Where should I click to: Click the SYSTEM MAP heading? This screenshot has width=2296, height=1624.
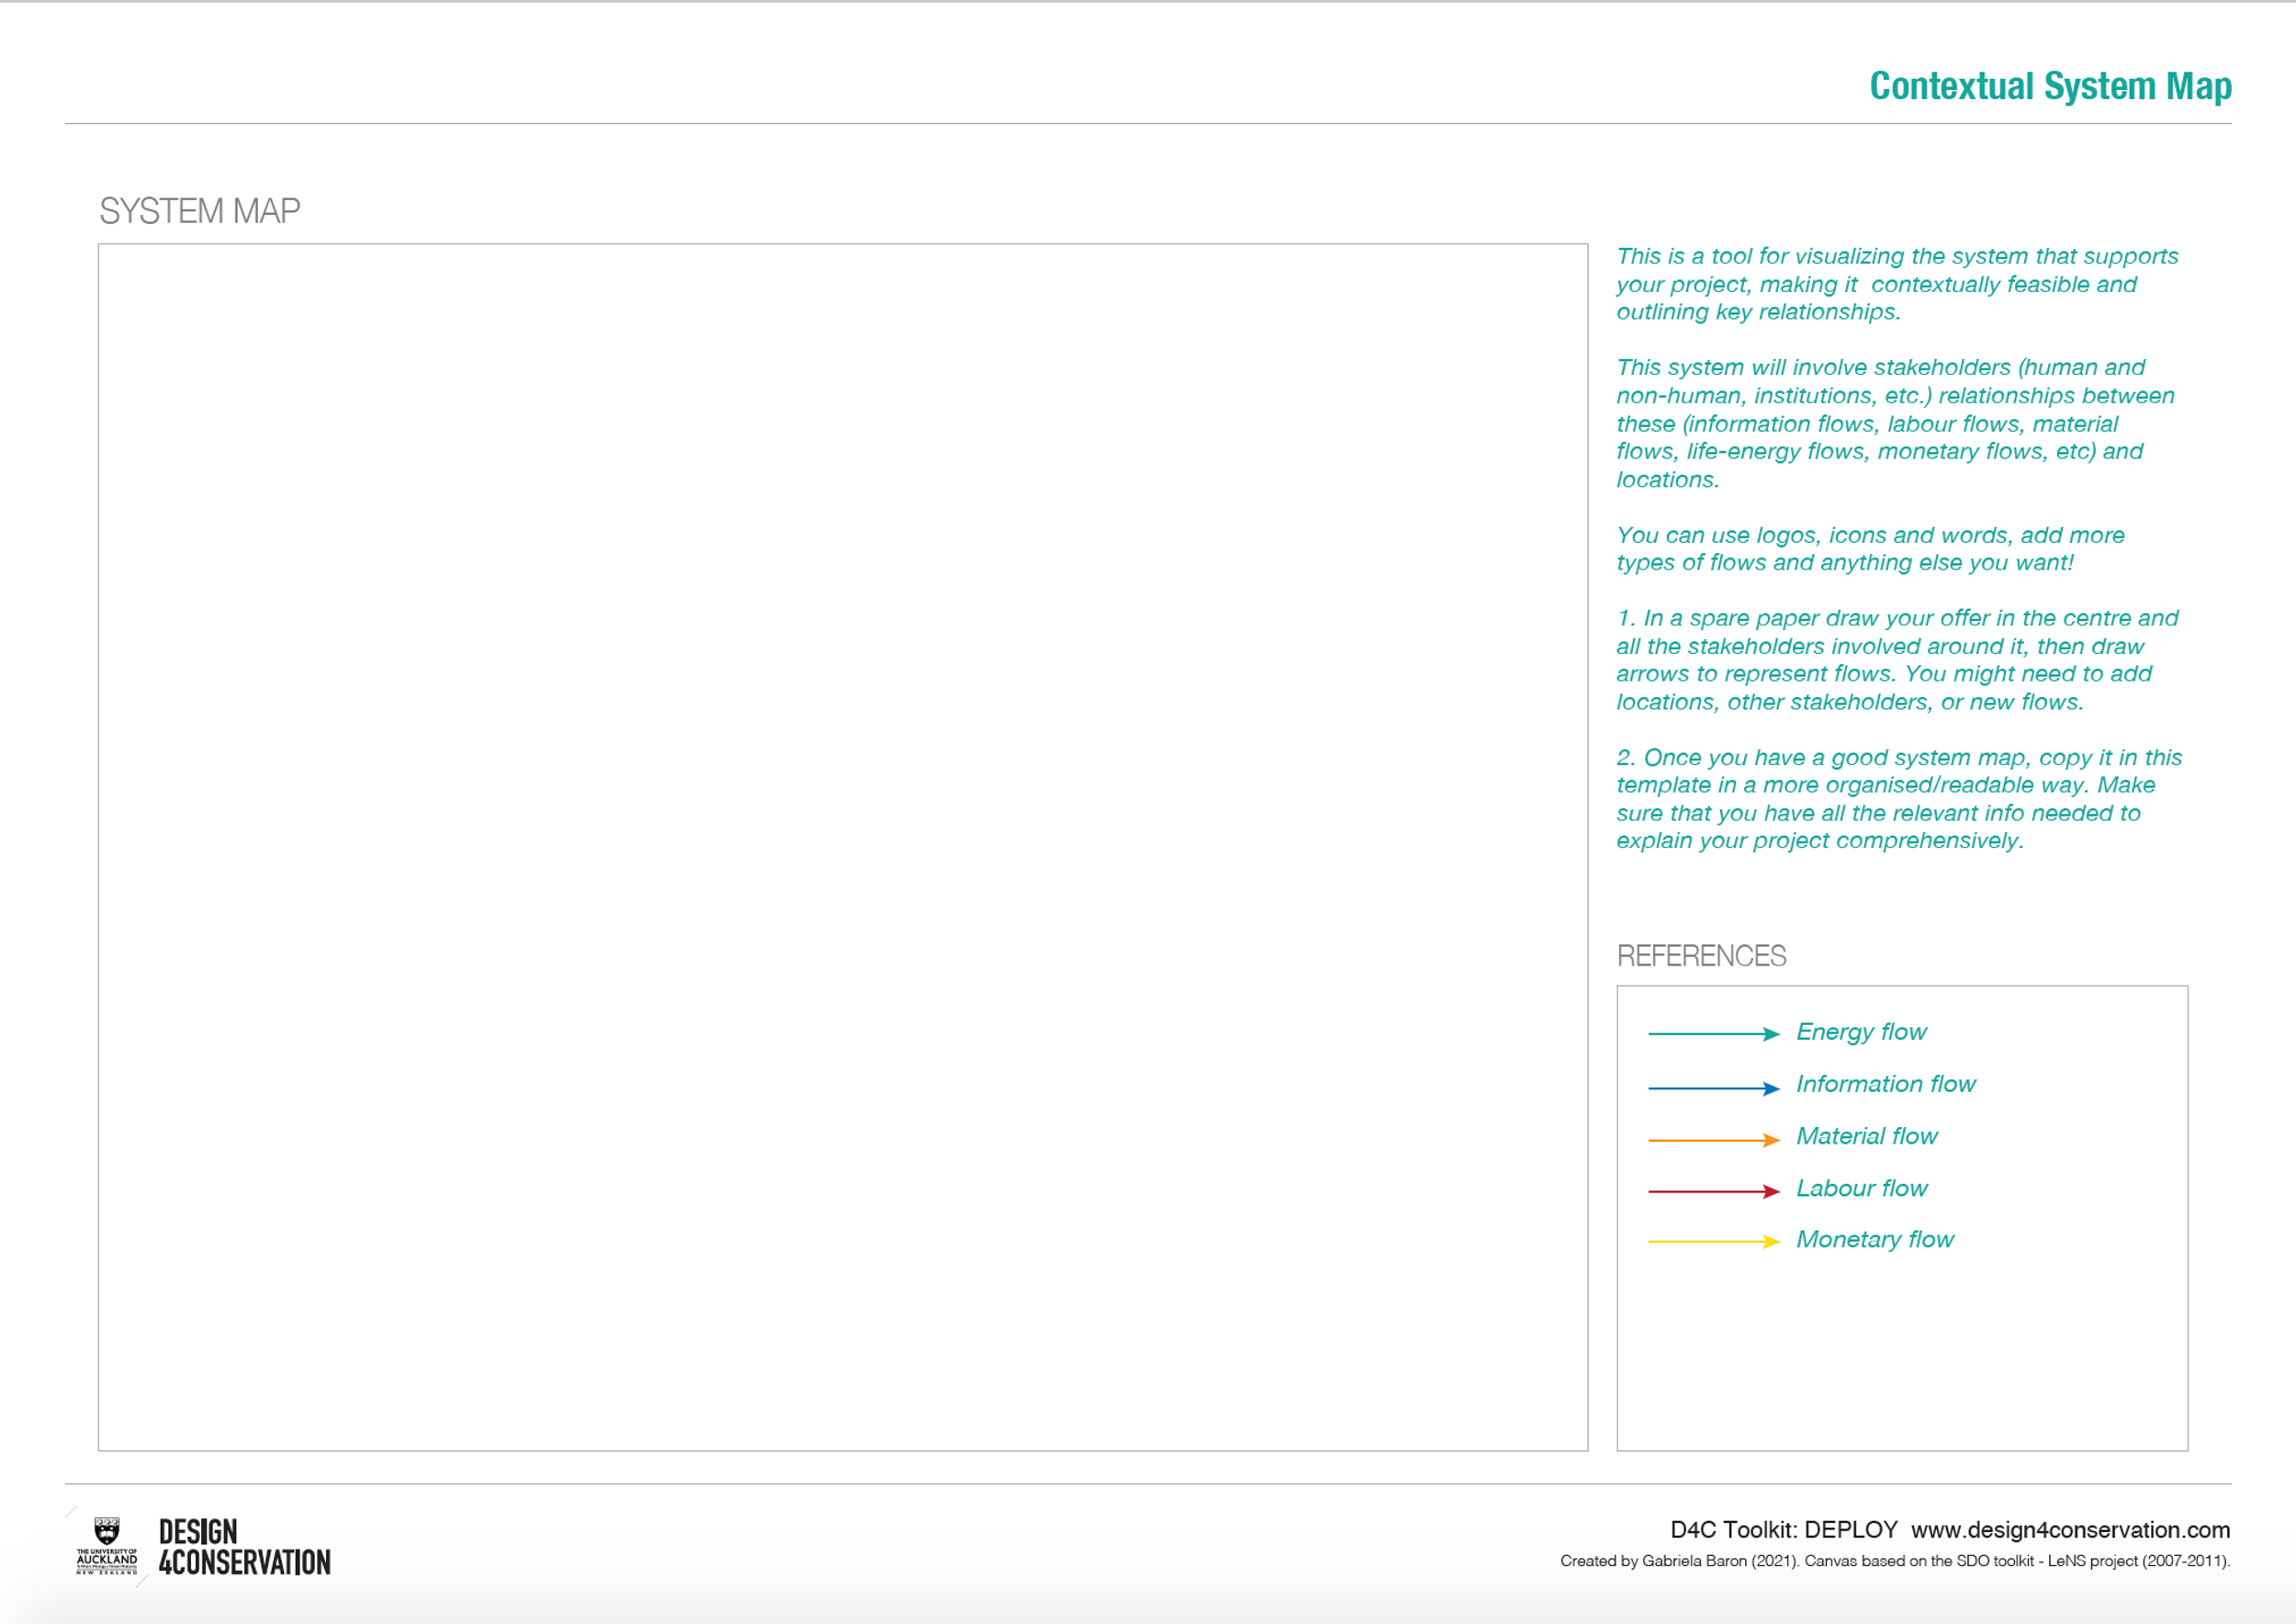pyautogui.click(x=200, y=210)
